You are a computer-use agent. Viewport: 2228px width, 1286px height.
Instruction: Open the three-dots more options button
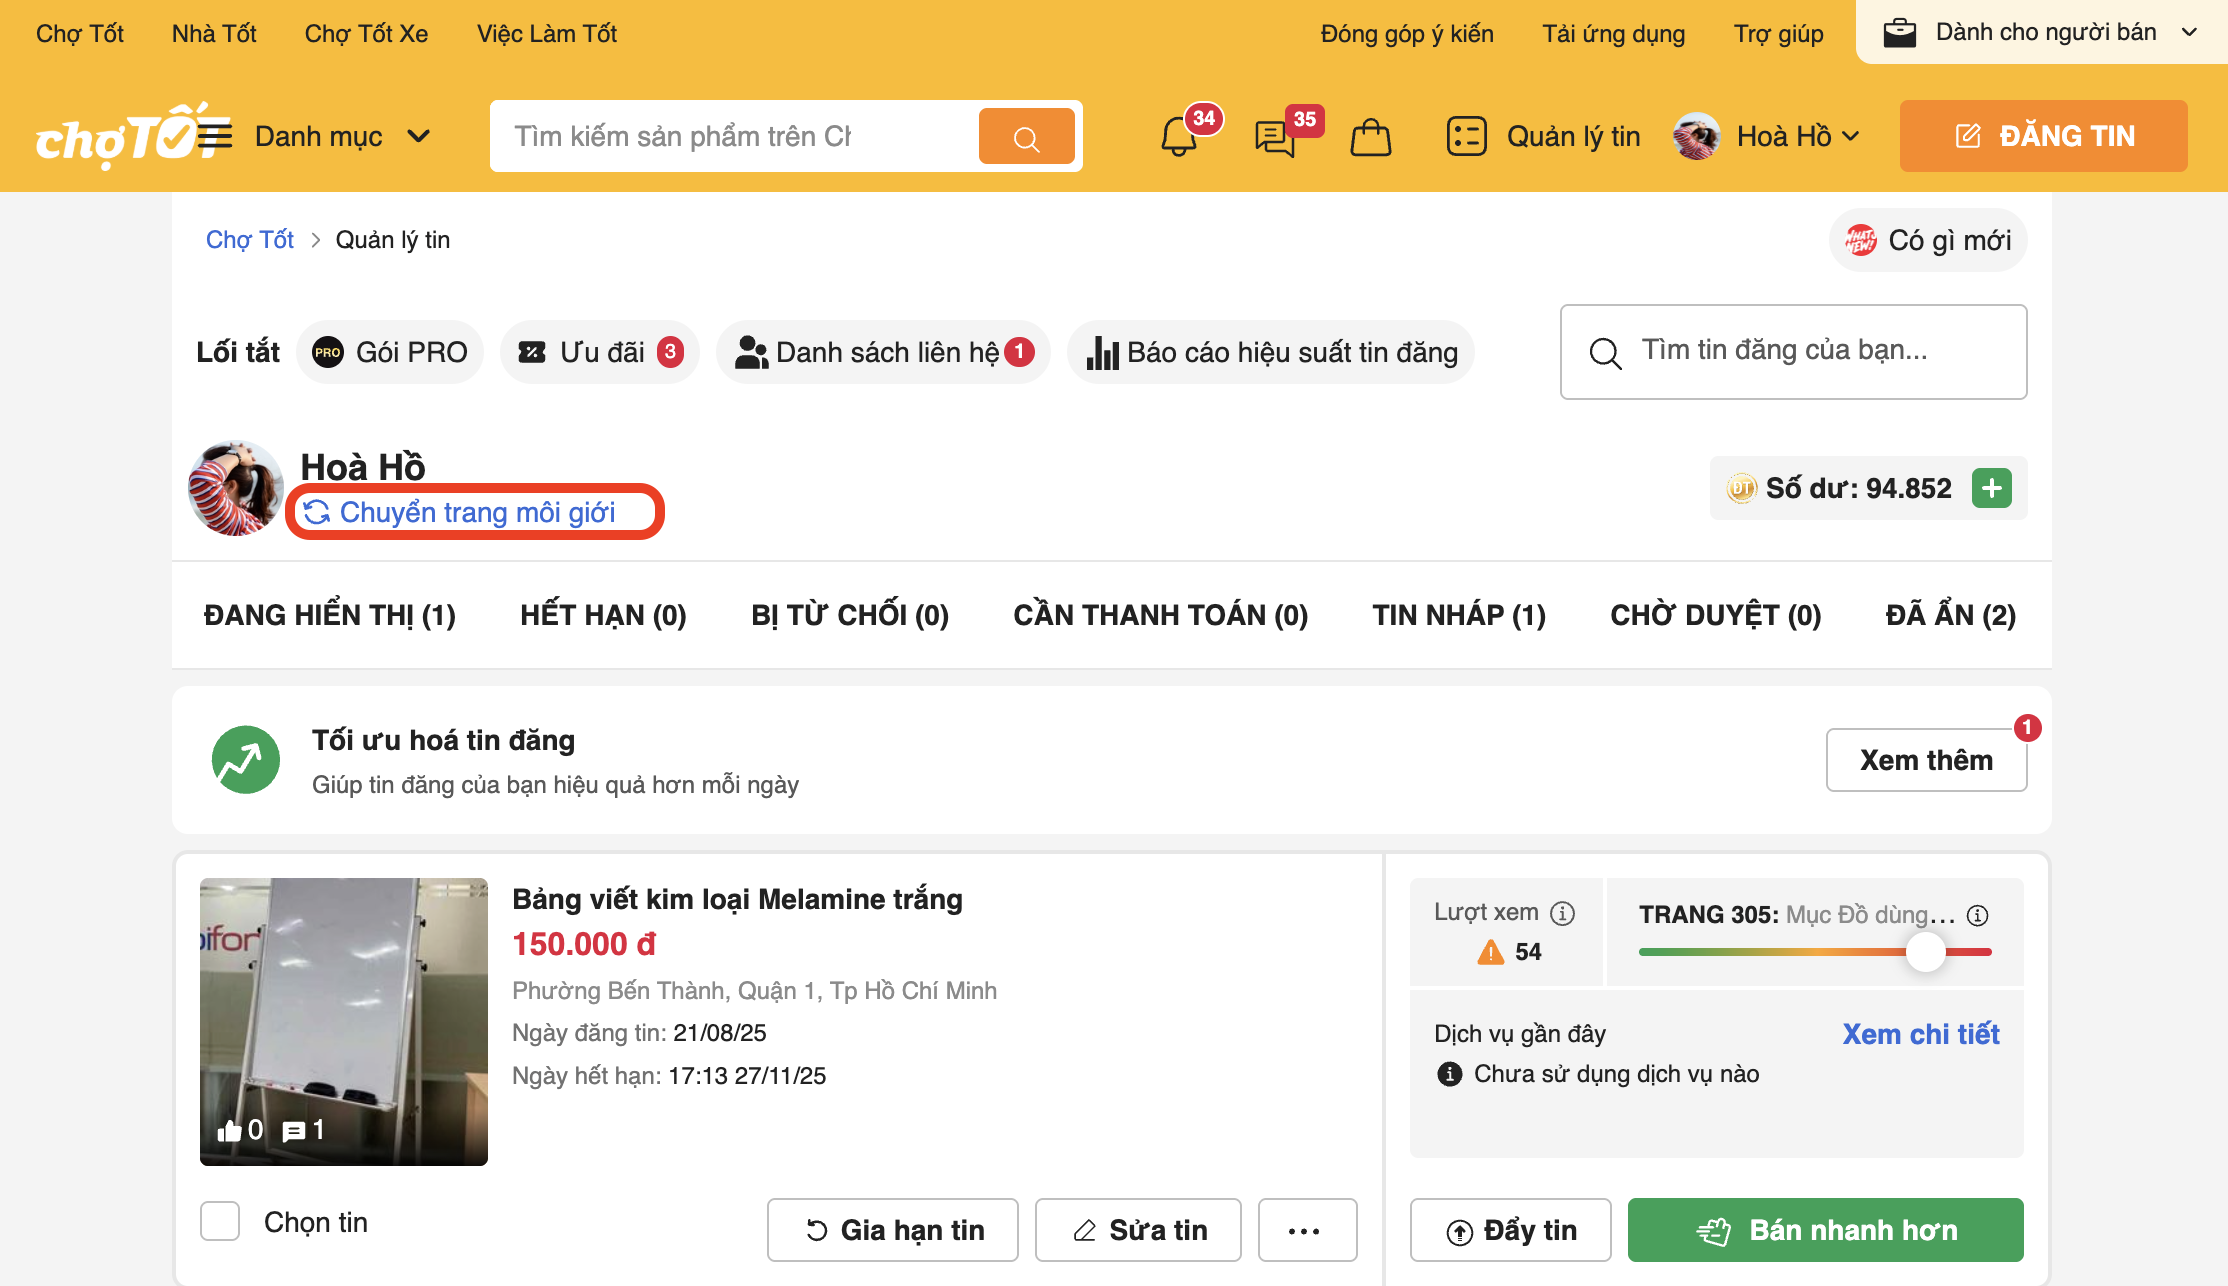tap(1306, 1230)
